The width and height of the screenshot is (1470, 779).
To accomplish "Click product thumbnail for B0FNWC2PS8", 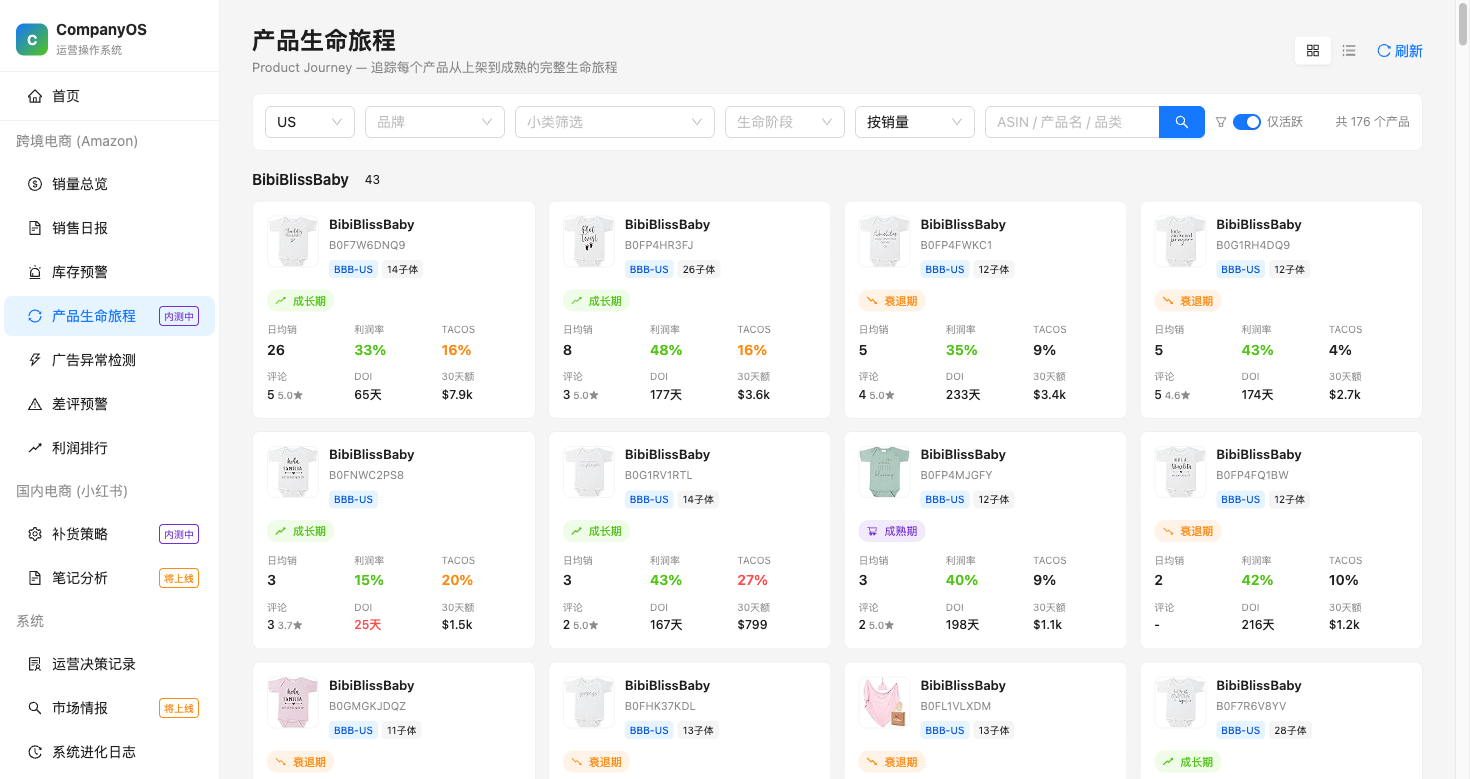I will point(292,472).
